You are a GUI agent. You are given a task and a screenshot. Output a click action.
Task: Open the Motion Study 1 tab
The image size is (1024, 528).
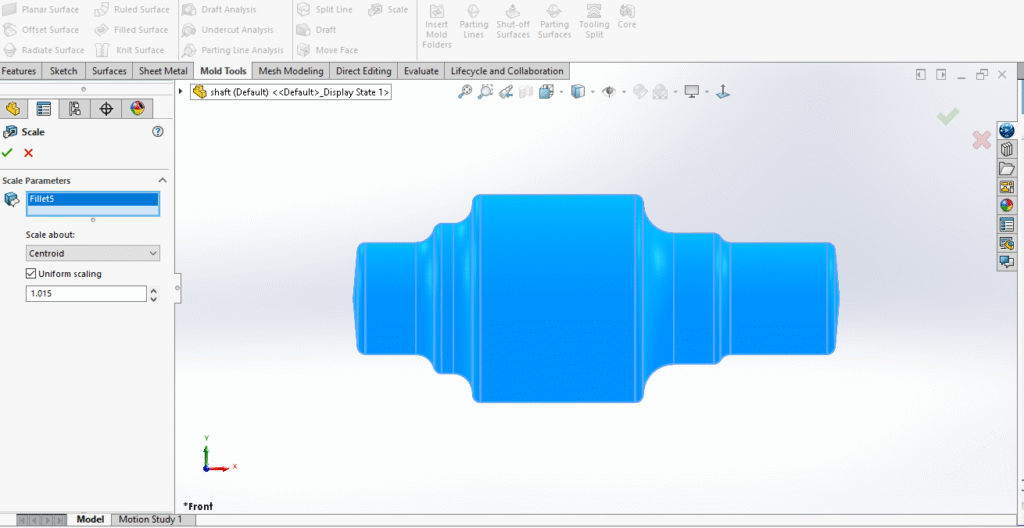150,520
